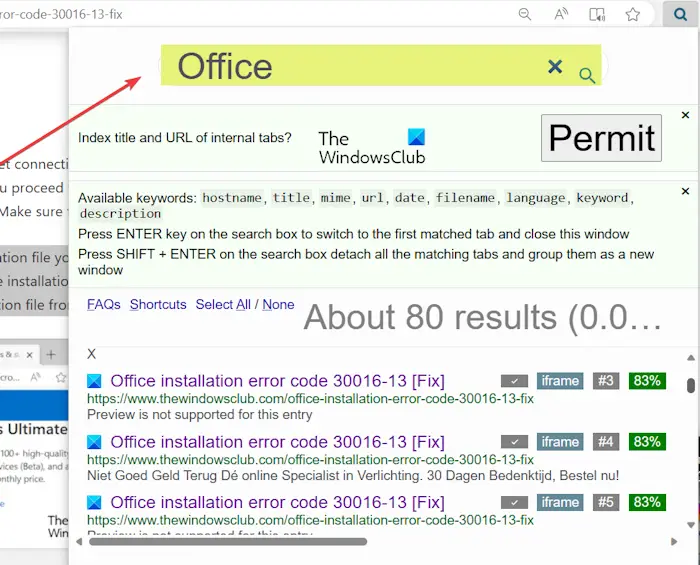The height and width of the screenshot is (565, 700).
Task: Click the #3 badge
Action: point(606,381)
